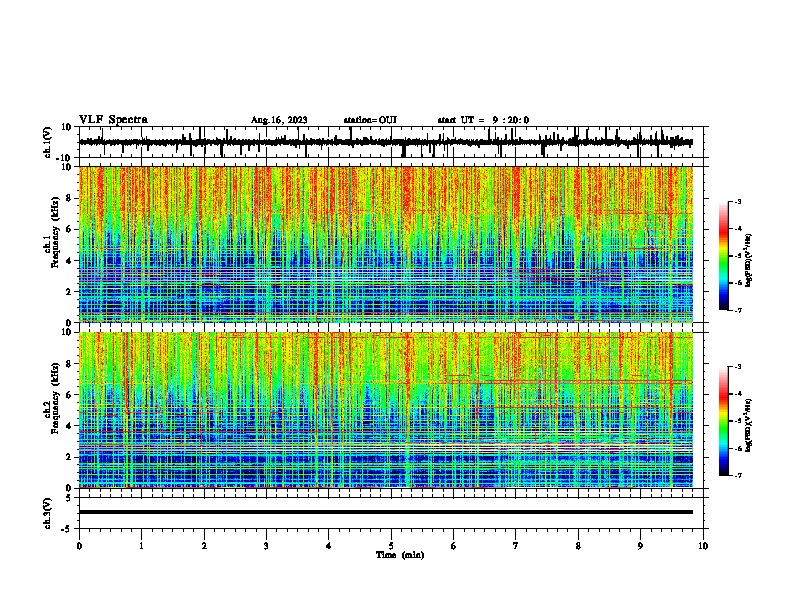Click the '-3' label on ch.1 color scale
This screenshot has width=792, height=612.
coord(738,201)
